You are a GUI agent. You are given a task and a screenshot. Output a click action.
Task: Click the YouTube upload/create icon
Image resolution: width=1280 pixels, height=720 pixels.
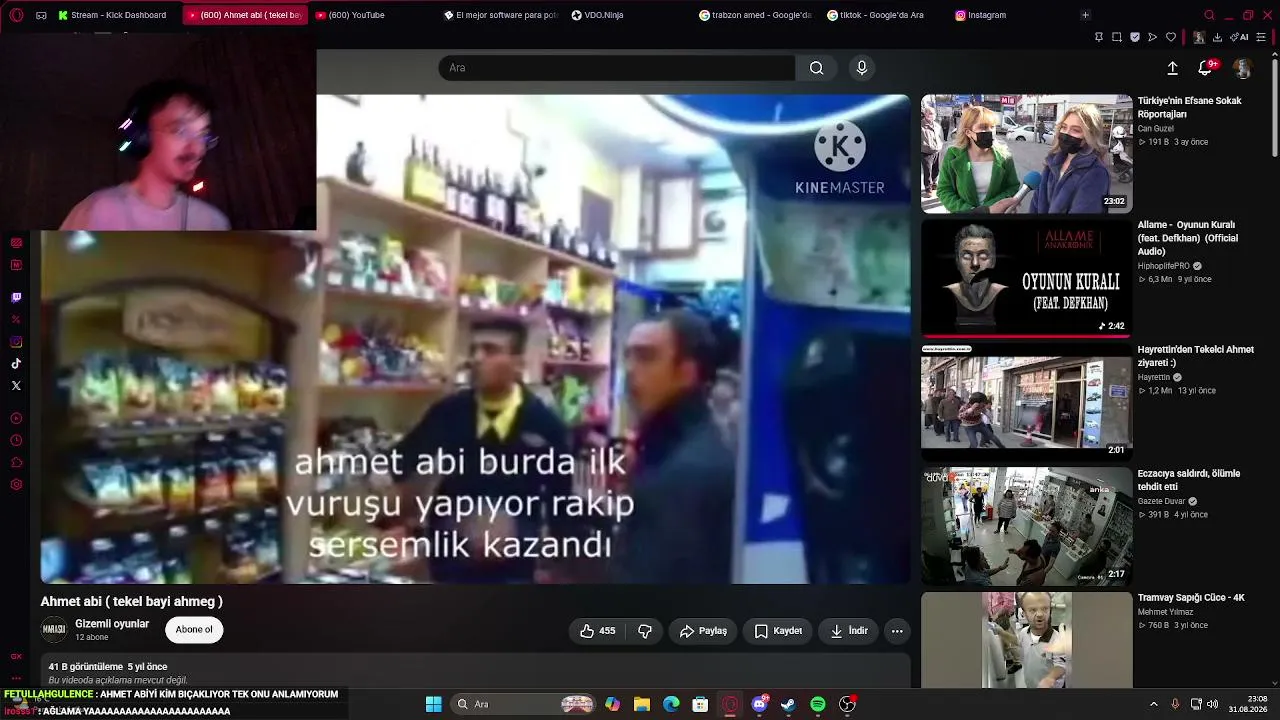[1173, 68]
